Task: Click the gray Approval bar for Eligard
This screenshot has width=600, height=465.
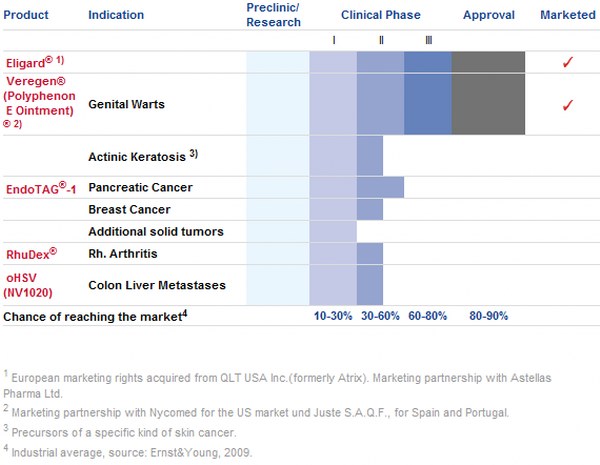Action: click(x=488, y=62)
